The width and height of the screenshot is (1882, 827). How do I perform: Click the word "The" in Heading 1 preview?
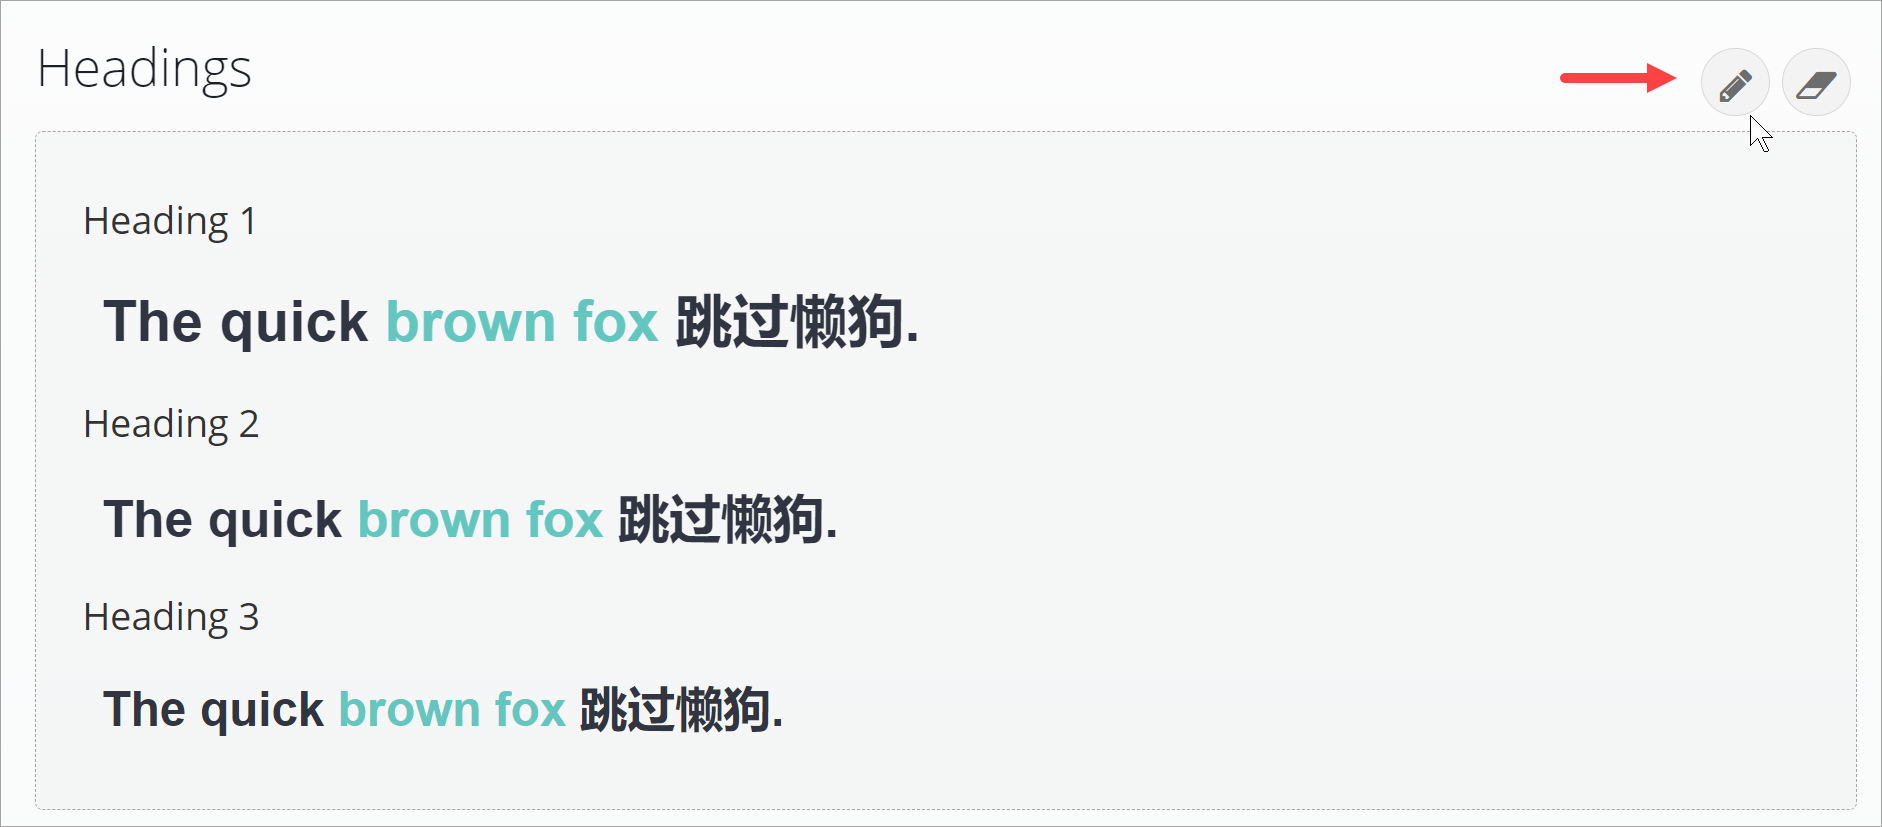tap(153, 322)
